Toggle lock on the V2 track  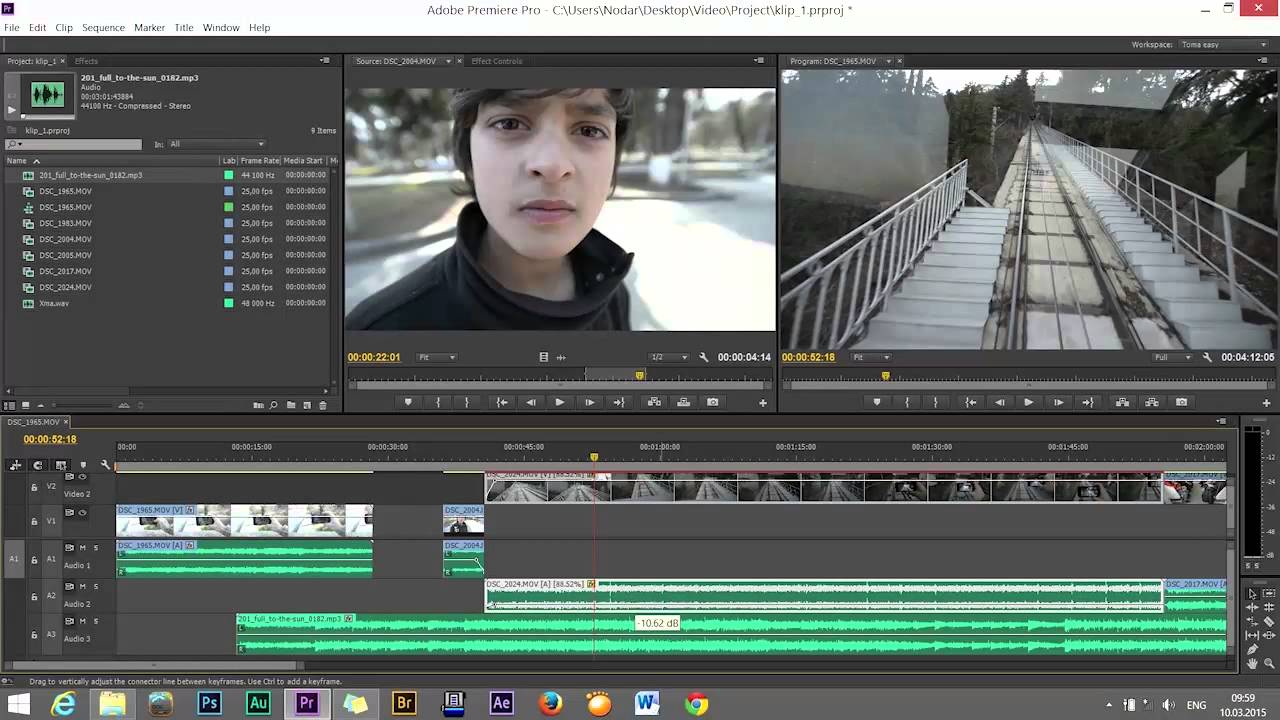click(34, 487)
